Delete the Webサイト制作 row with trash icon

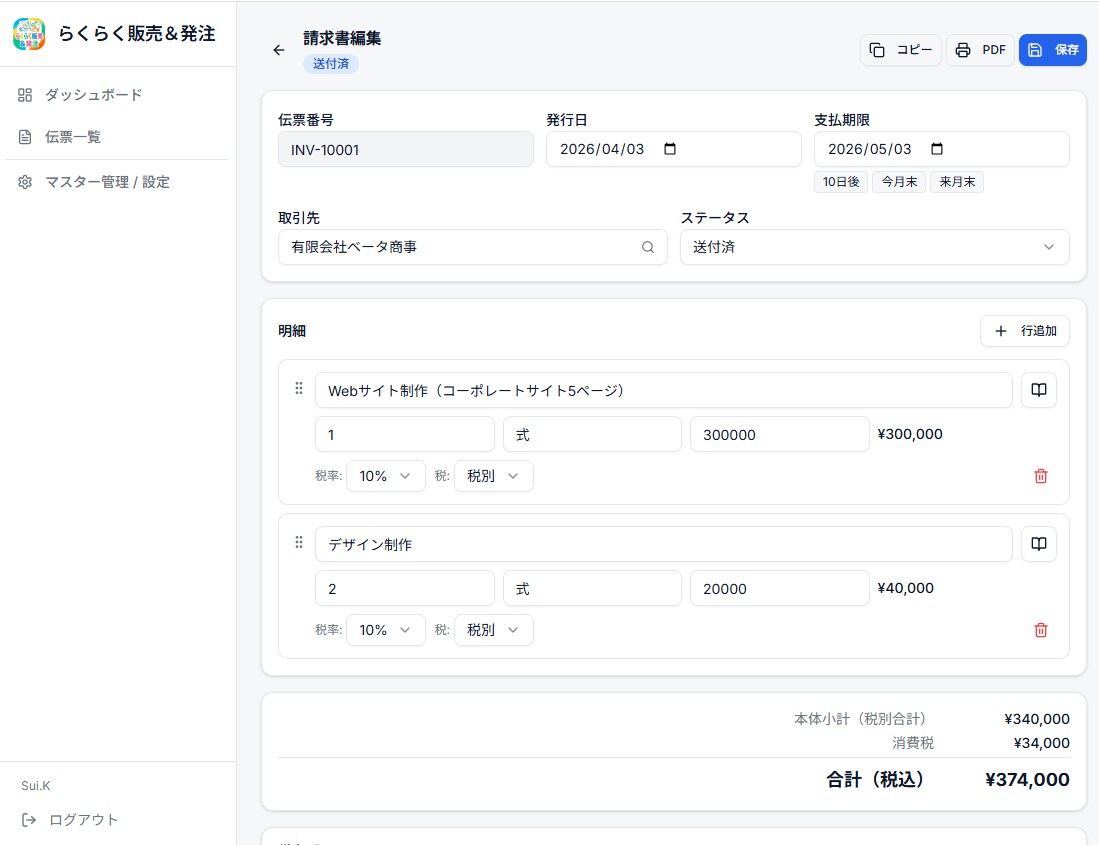pyautogui.click(x=1041, y=476)
